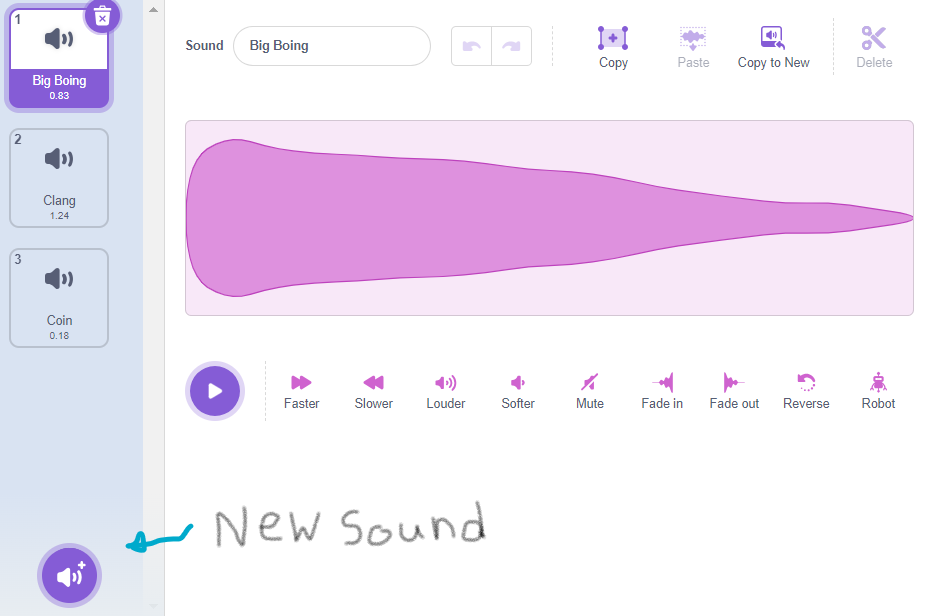Redo the last edit
The height and width of the screenshot is (616, 928).
[511, 45]
